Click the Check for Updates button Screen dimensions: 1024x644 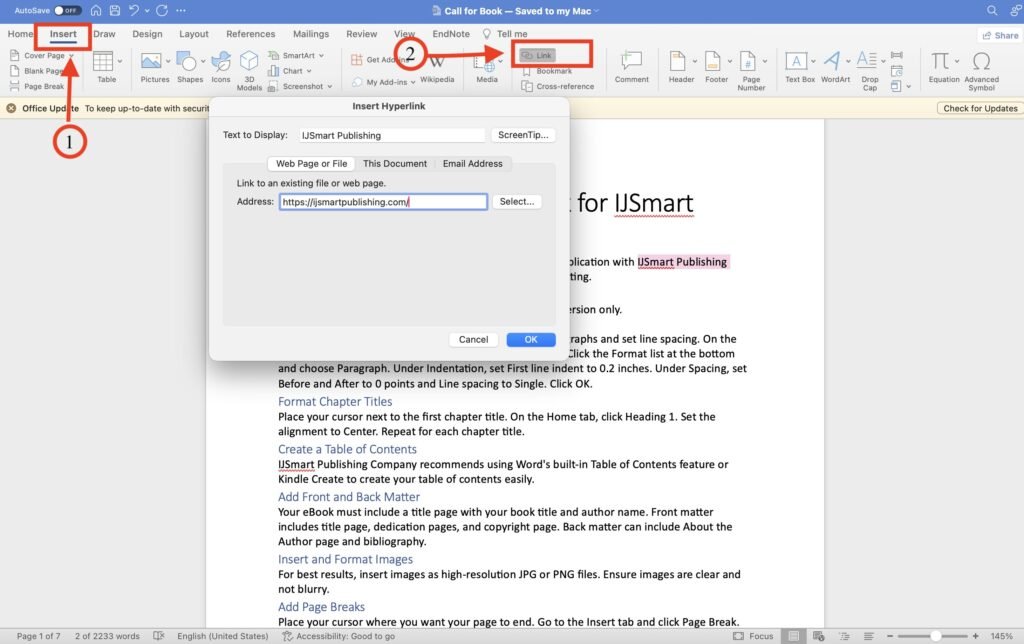click(980, 108)
